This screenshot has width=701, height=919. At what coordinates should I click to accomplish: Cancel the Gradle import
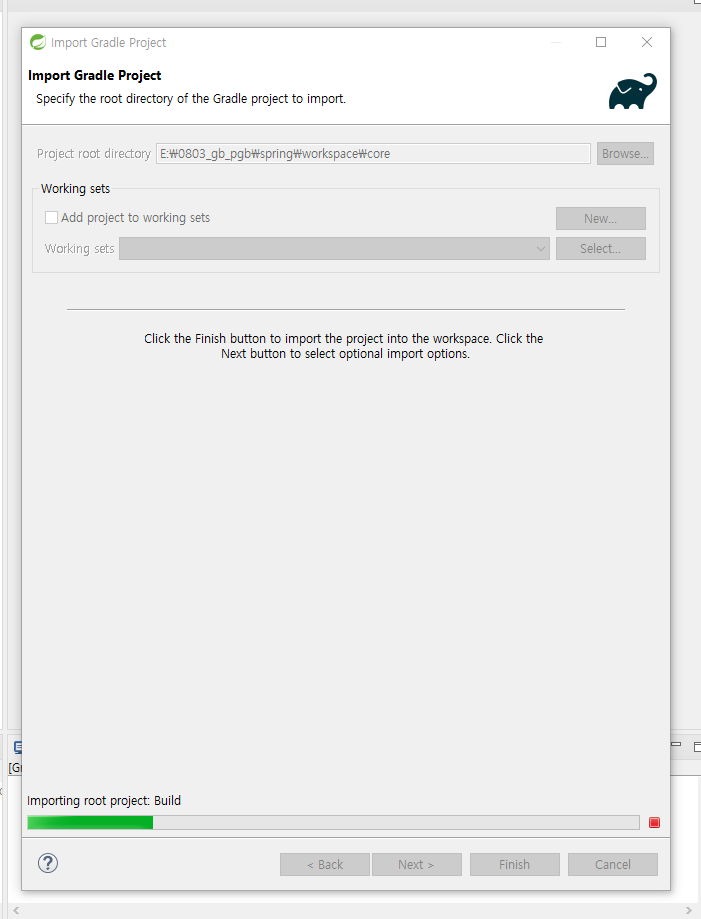pos(613,864)
